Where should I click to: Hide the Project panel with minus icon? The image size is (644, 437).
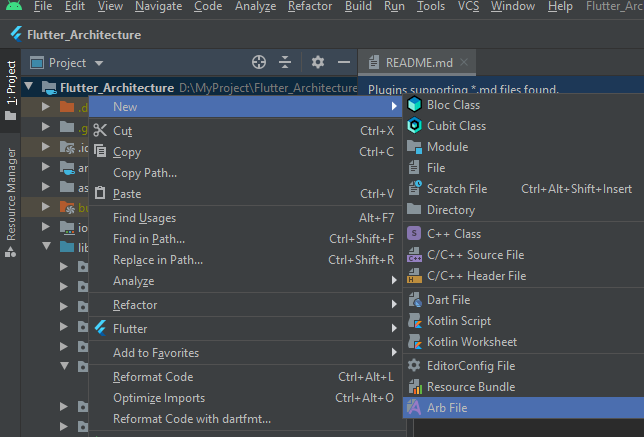(344, 62)
